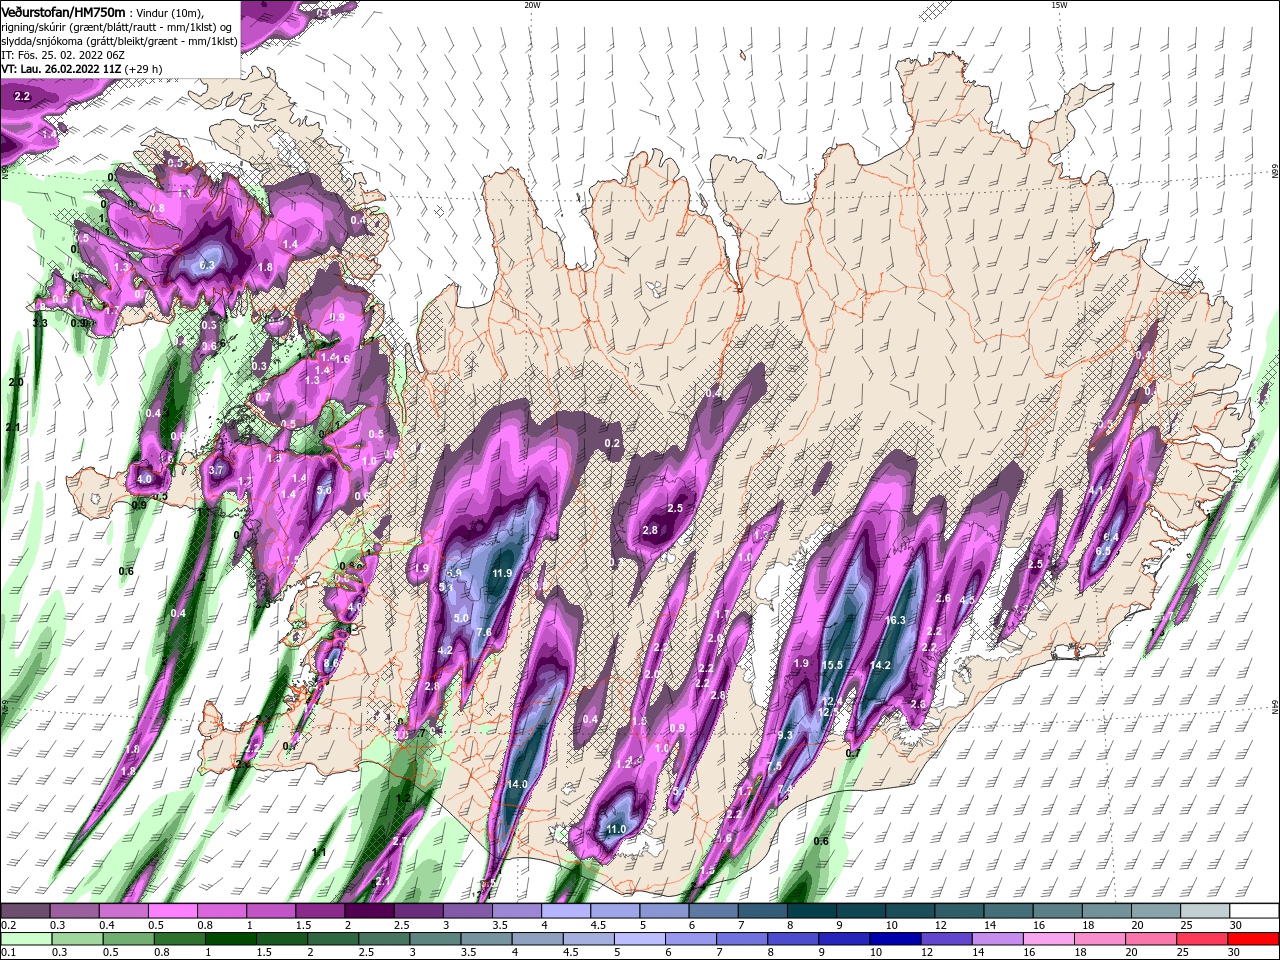Click the 6.3 value in Westfjords
This screenshot has width=1280, height=960.
click(207, 265)
